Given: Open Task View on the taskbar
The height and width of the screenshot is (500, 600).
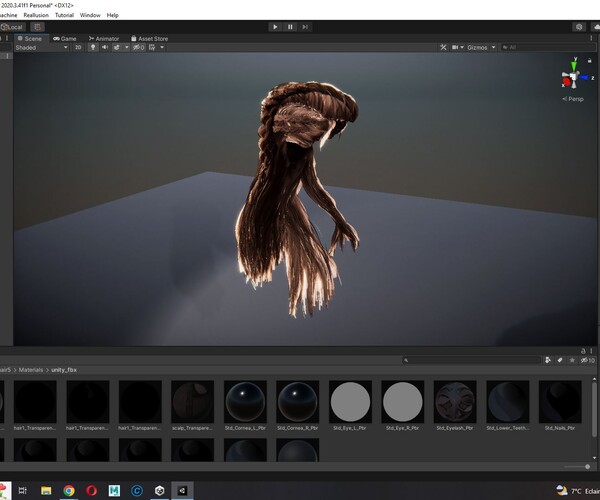Looking at the screenshot, I should pyautogui.click(x=23, y=490).
